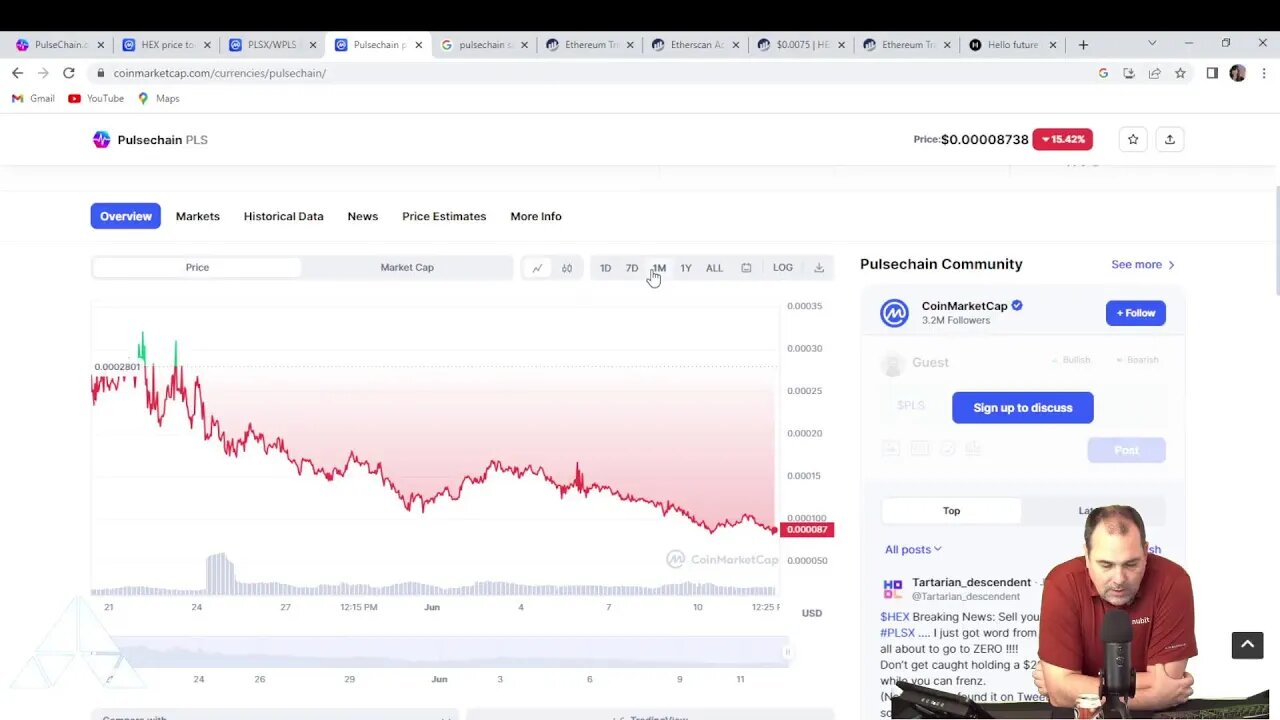Open the Overview tab

(126, 216)
